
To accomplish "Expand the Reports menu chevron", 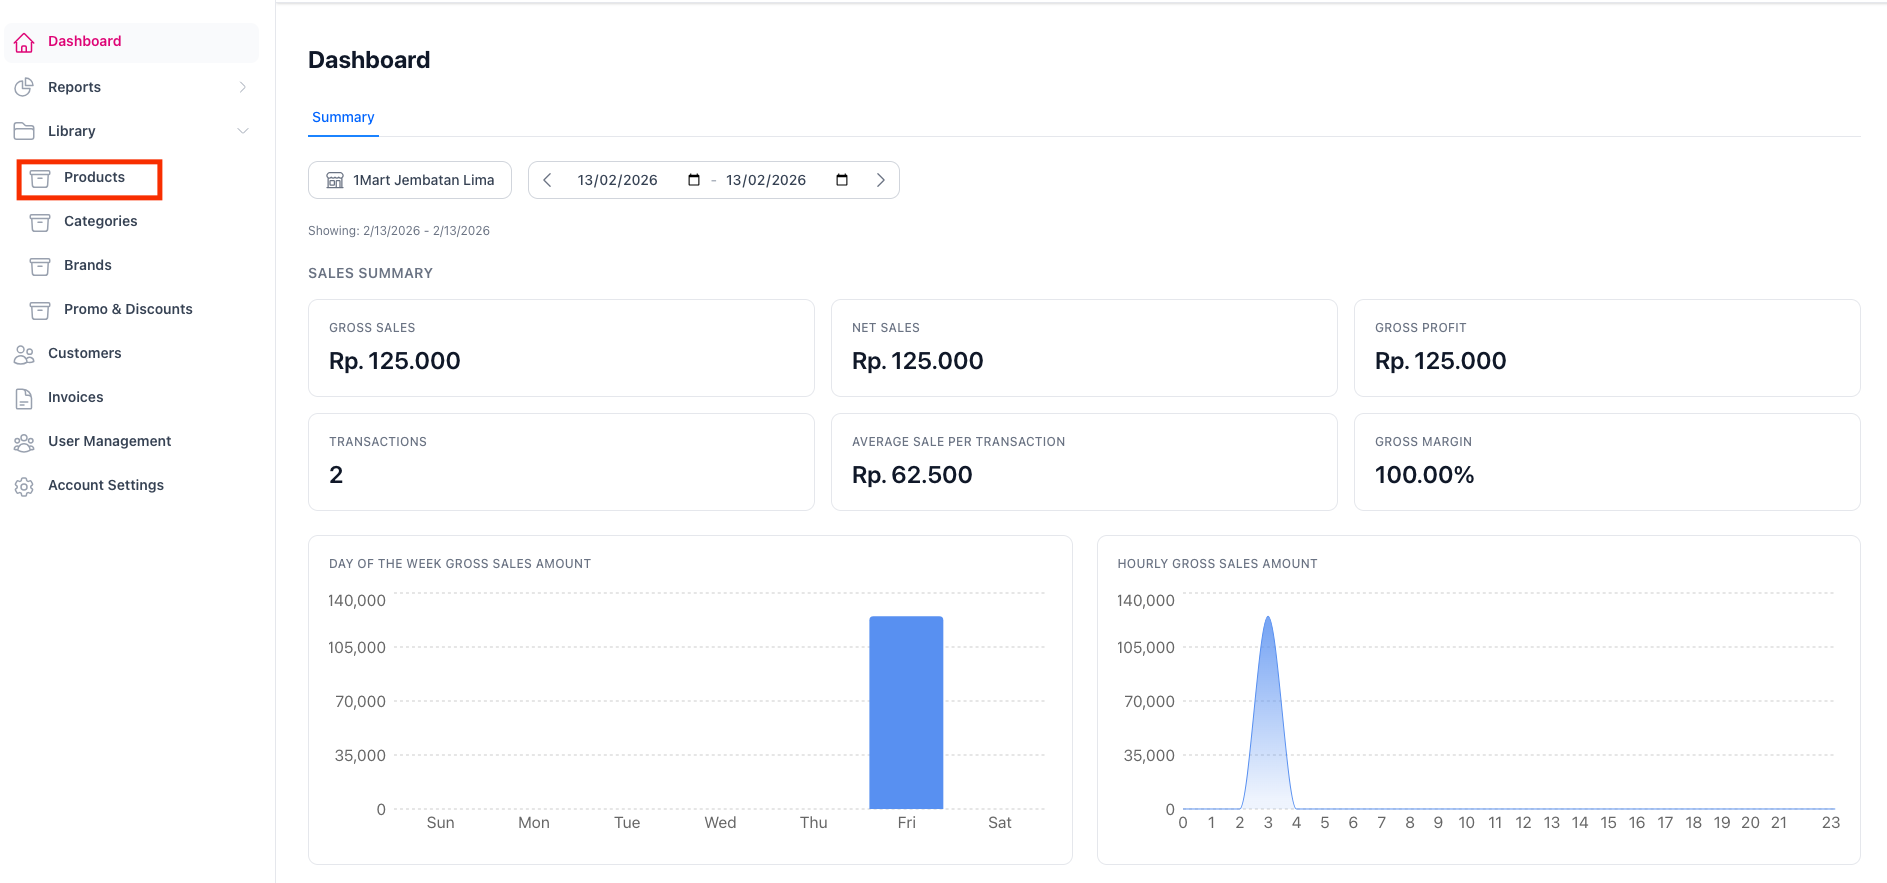I will tap(242, 87).
